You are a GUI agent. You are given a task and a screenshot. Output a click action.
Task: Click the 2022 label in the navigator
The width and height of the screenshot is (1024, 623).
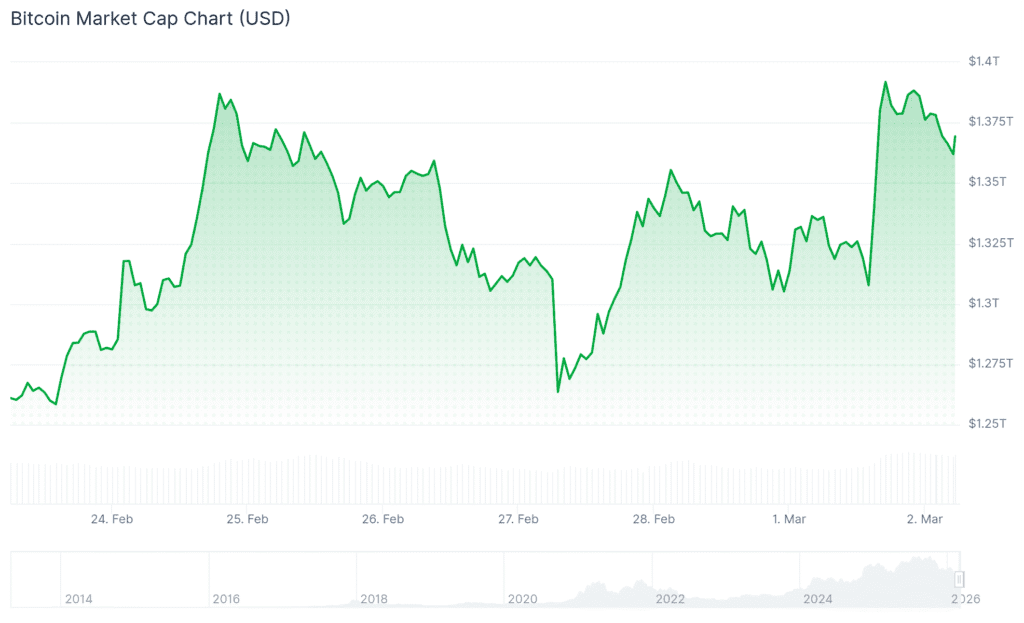click(x=670, y=599)
